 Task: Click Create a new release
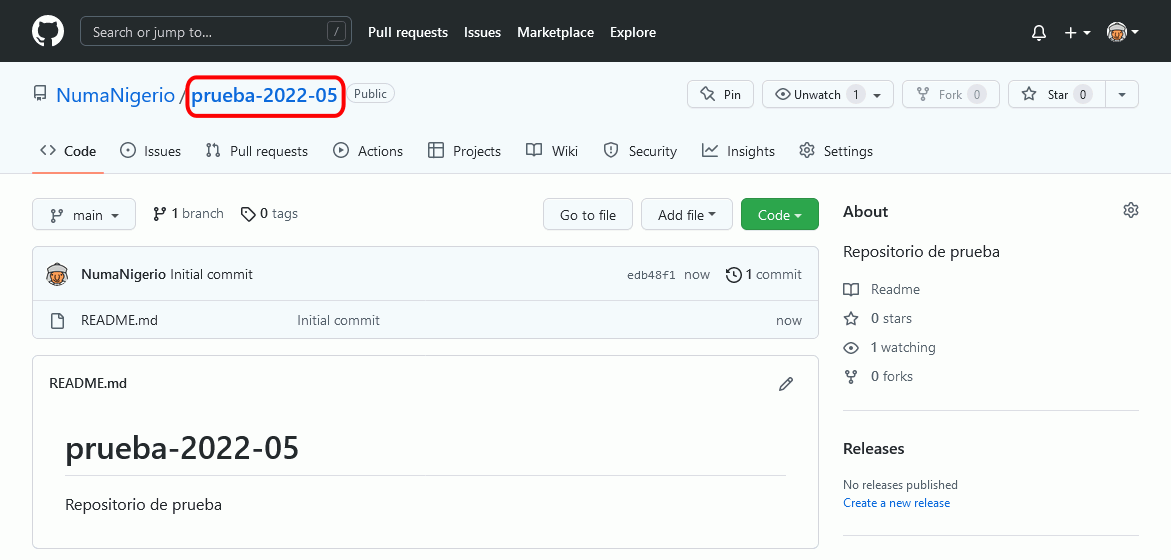pos(896,503)
